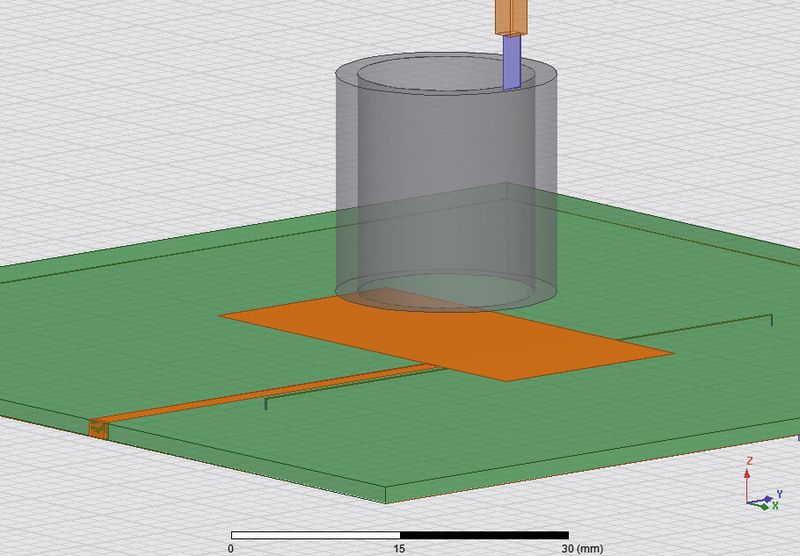This screenshot has width=800, height=556.
Task: Select the orange rectangular patch on substrate
Action: 447,334
